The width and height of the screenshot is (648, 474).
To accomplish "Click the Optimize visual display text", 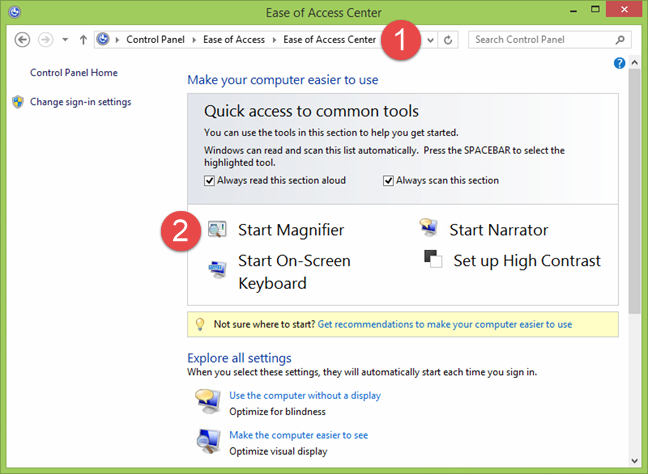I will [x=278, y=451].
